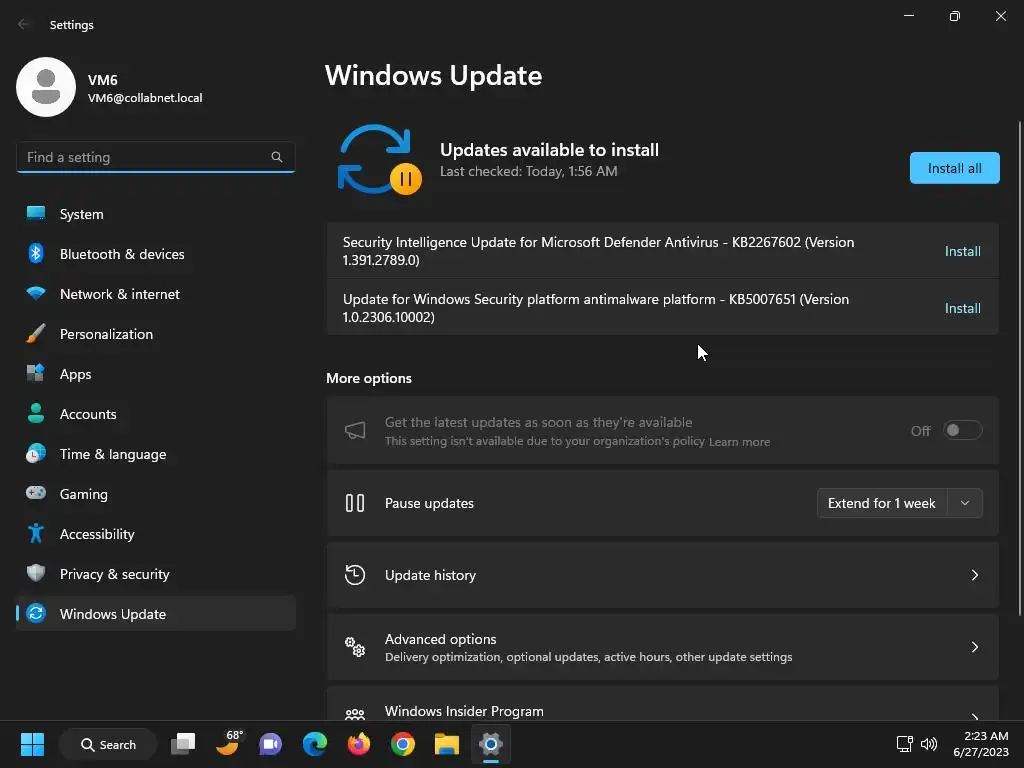This screenshot has width=1024, height=768.
Task: Click the vertical scrollbar on the right
Action: (1019, 368)
